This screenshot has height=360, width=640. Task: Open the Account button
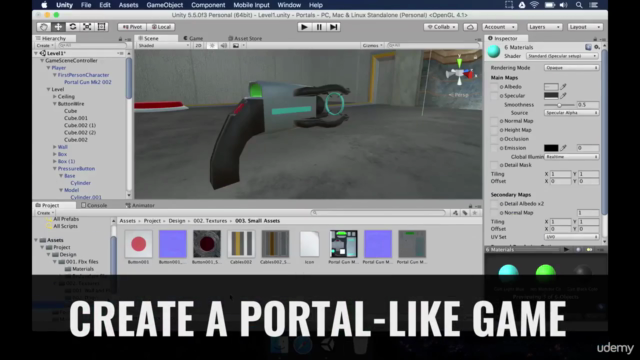click(x=500, y=27)
